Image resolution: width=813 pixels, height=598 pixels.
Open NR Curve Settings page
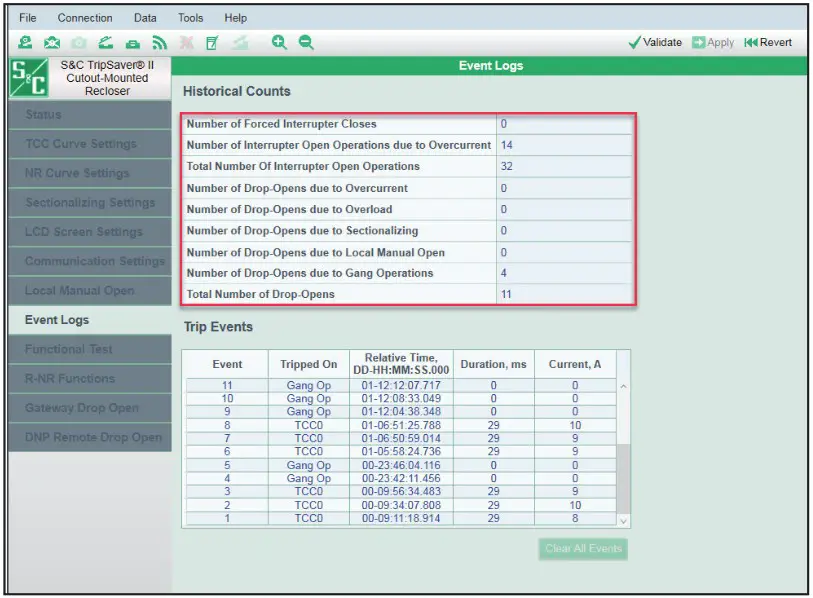(x=90, y=173)
